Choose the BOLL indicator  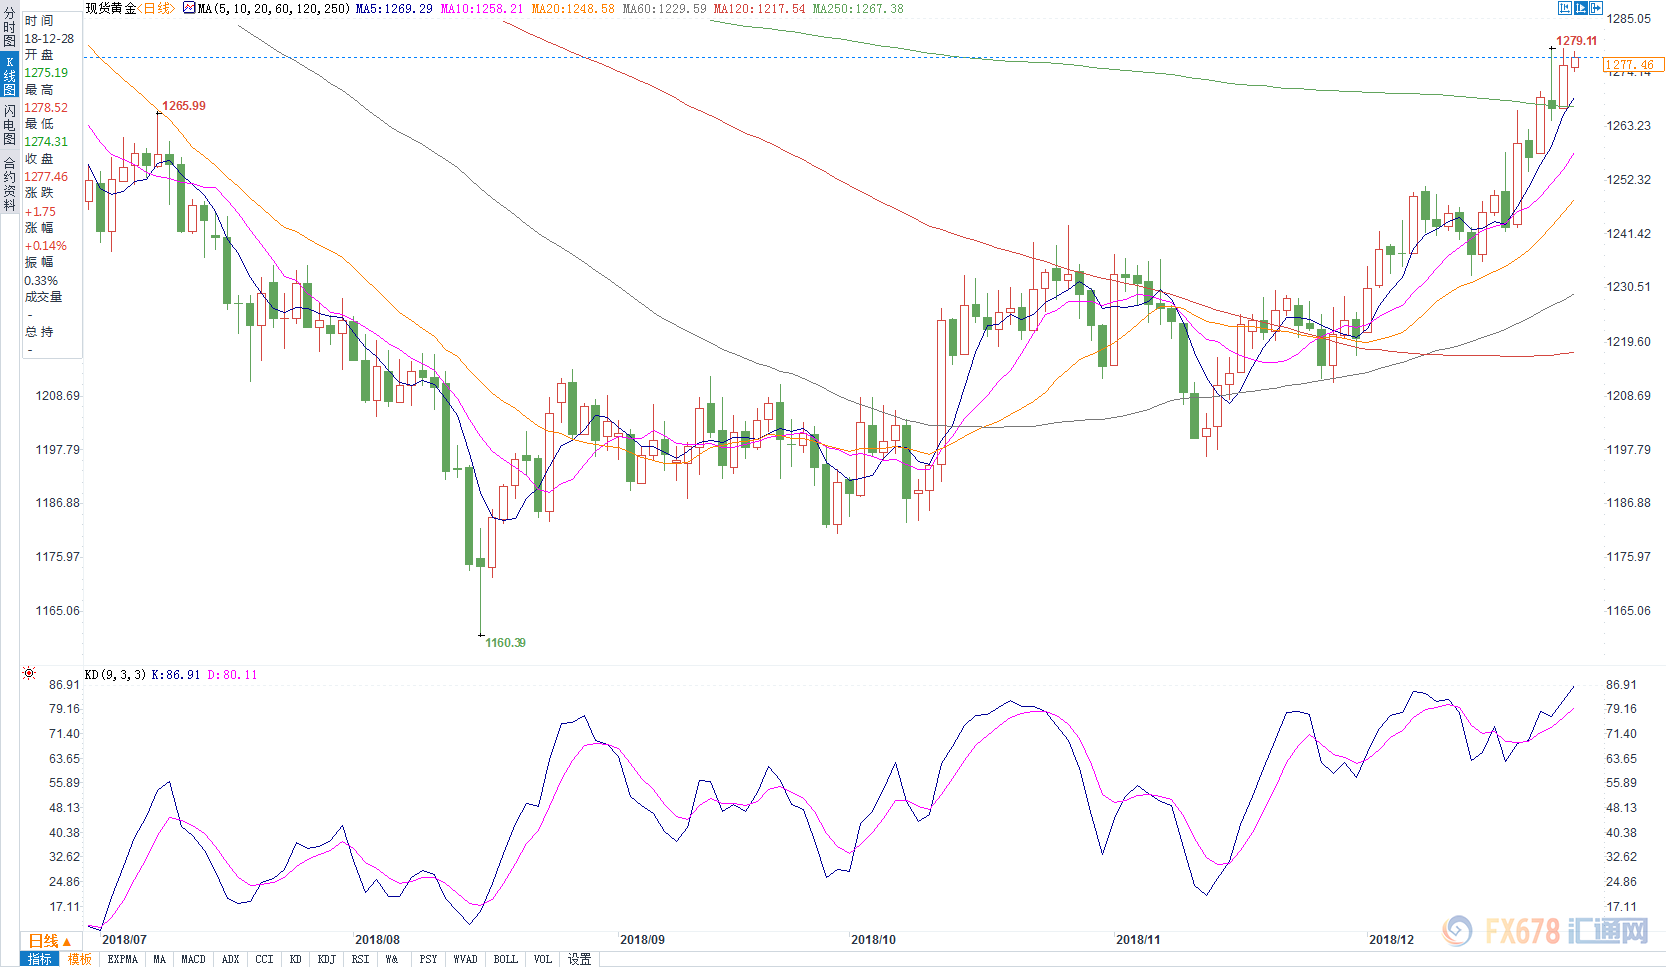click(505, 959)
